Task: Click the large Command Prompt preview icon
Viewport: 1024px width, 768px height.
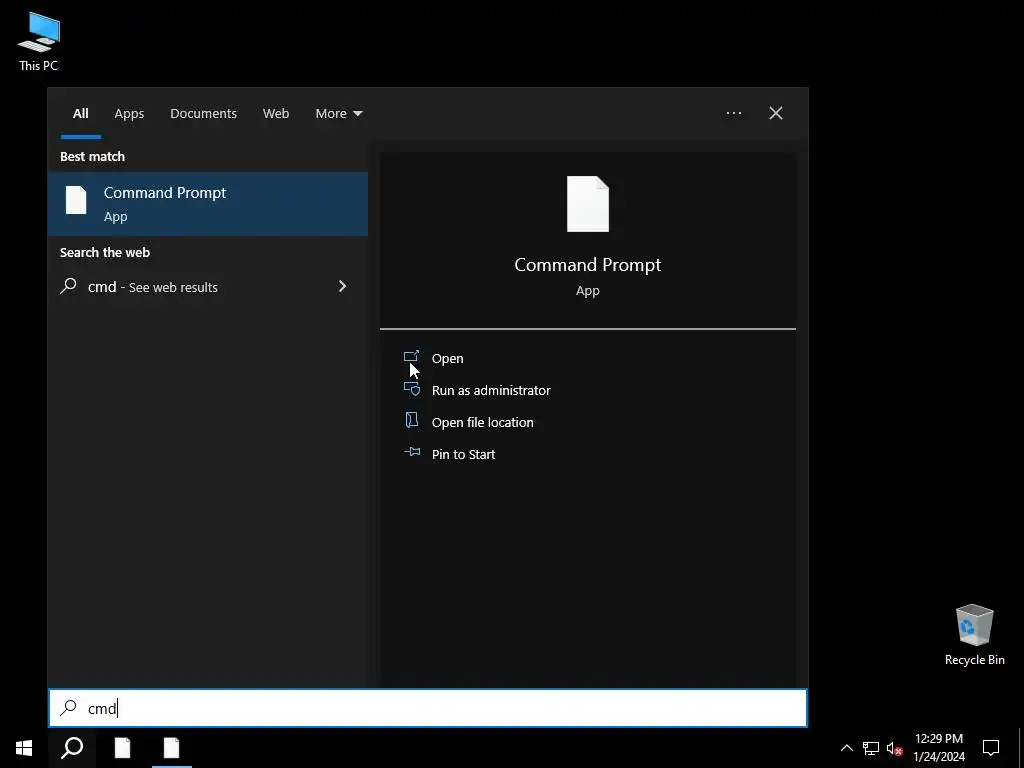Action: (x=588, y=204)
